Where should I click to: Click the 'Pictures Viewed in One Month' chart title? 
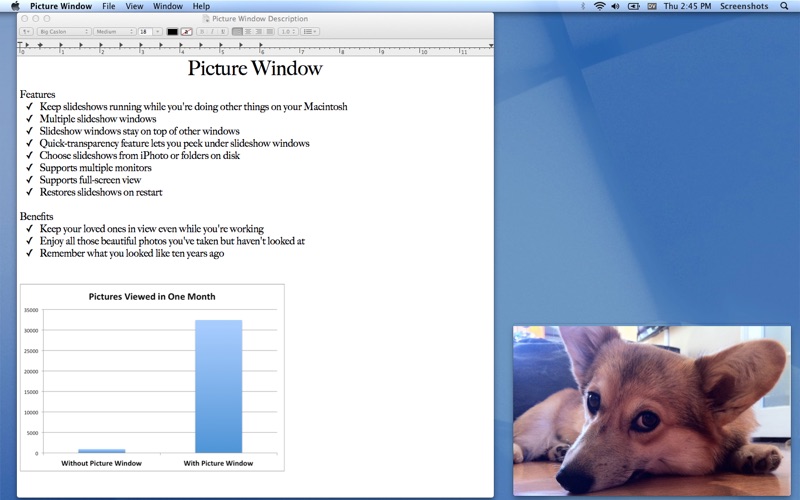[152, 296]
